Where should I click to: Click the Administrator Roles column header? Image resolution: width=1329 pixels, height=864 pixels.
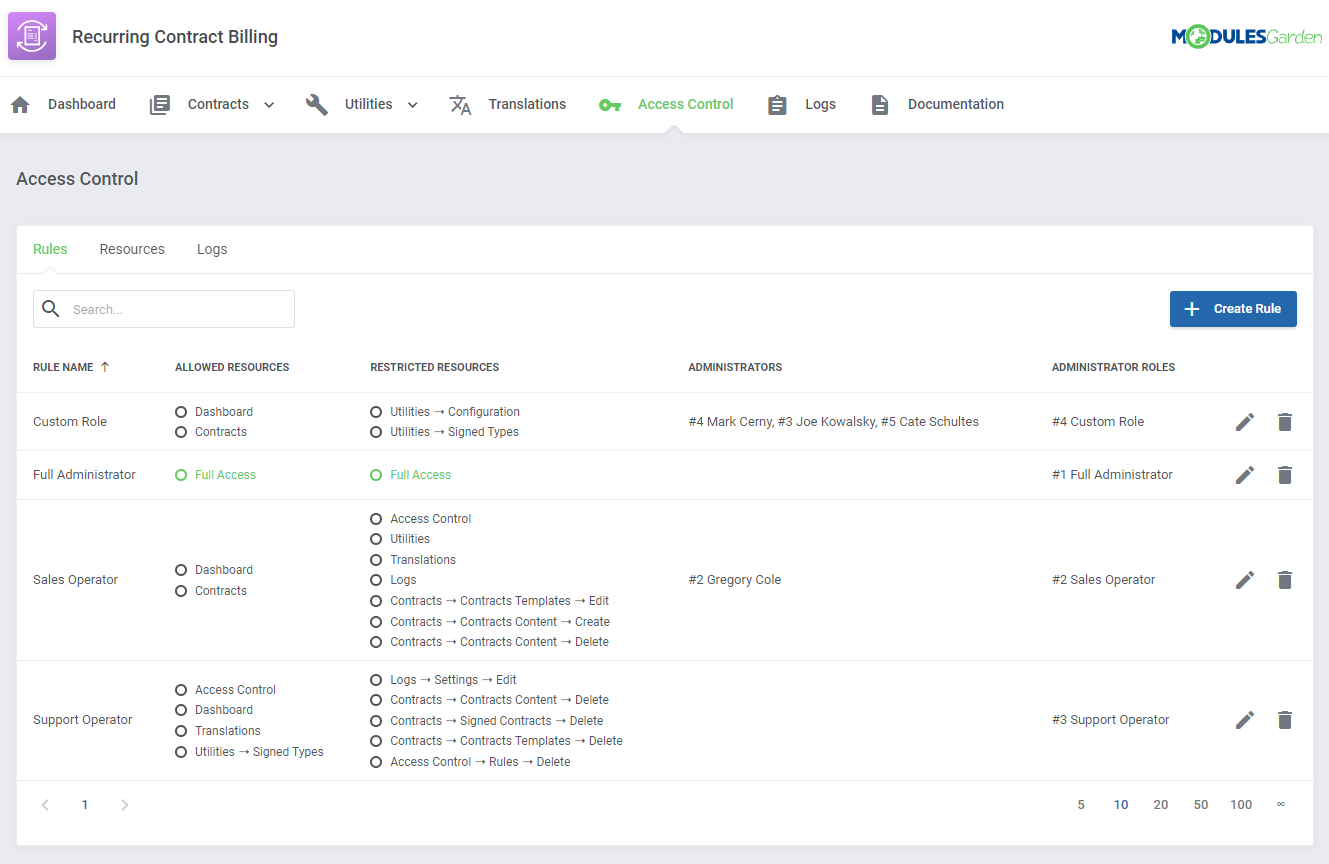(x=1113, y=367)
